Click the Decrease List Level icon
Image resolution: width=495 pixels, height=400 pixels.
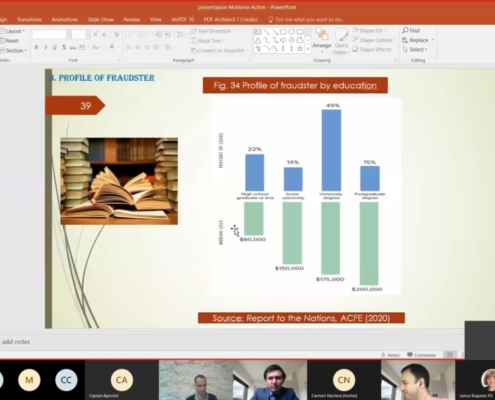pos(158,34)
